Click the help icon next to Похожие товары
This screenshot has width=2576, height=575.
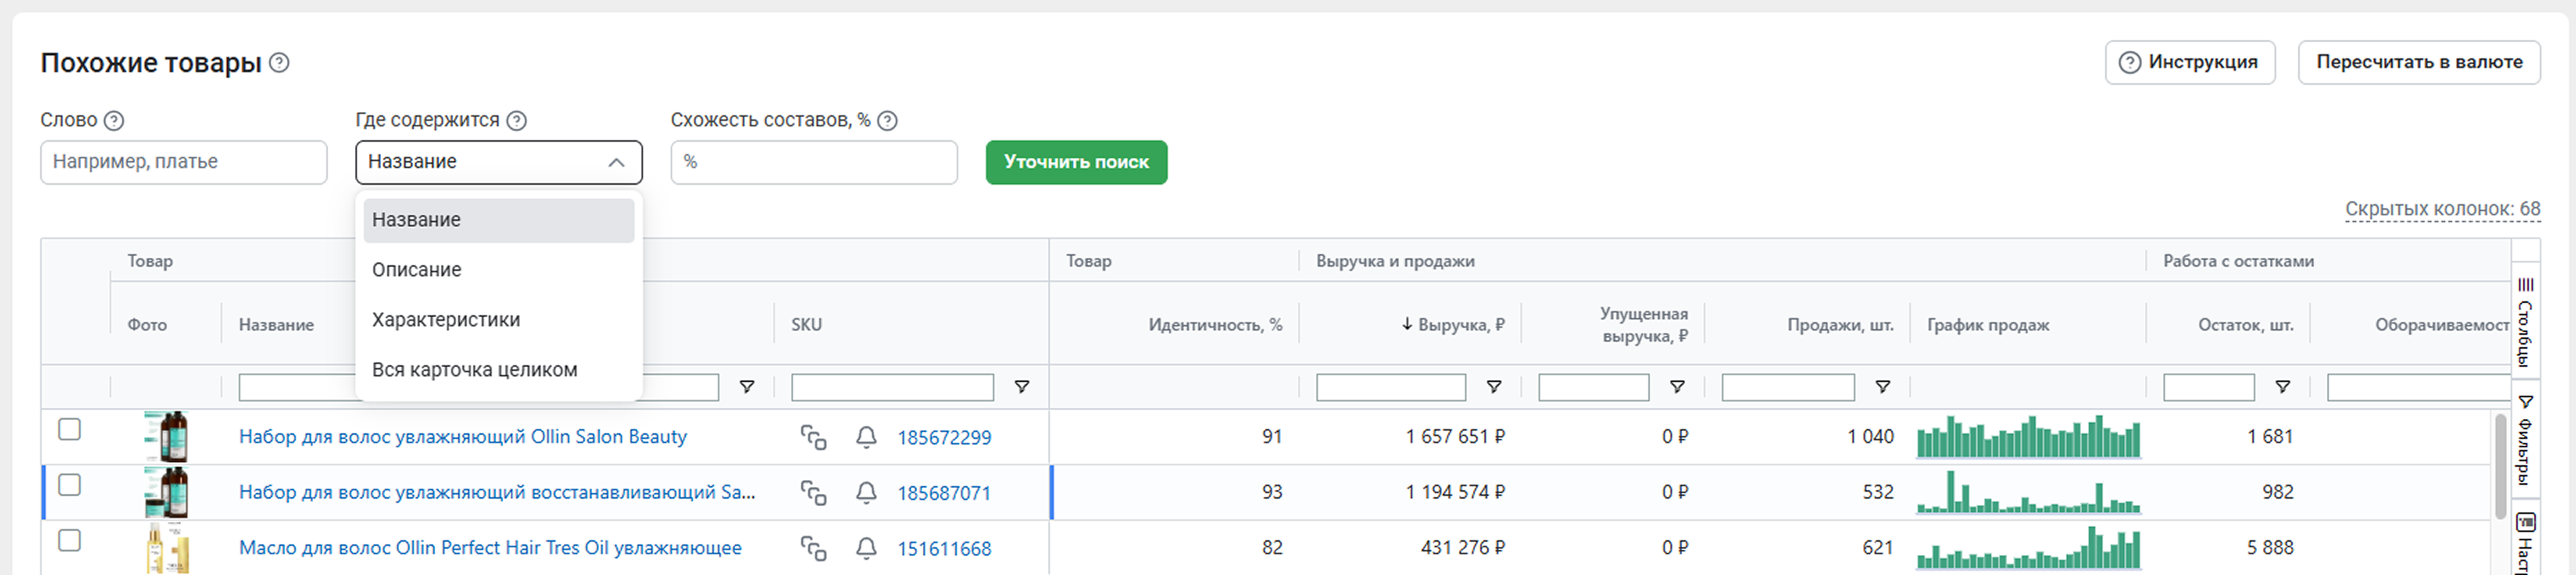click(280, 63)
